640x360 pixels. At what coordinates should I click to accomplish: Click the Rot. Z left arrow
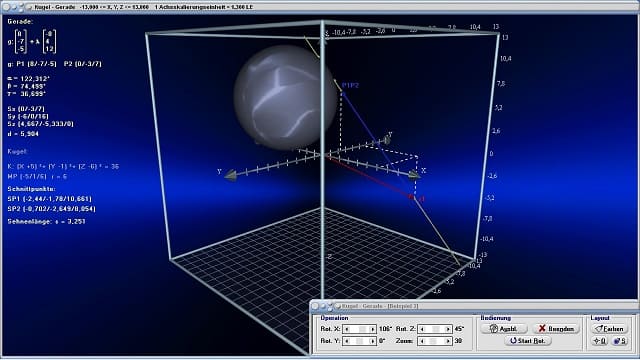pos(422,329)
